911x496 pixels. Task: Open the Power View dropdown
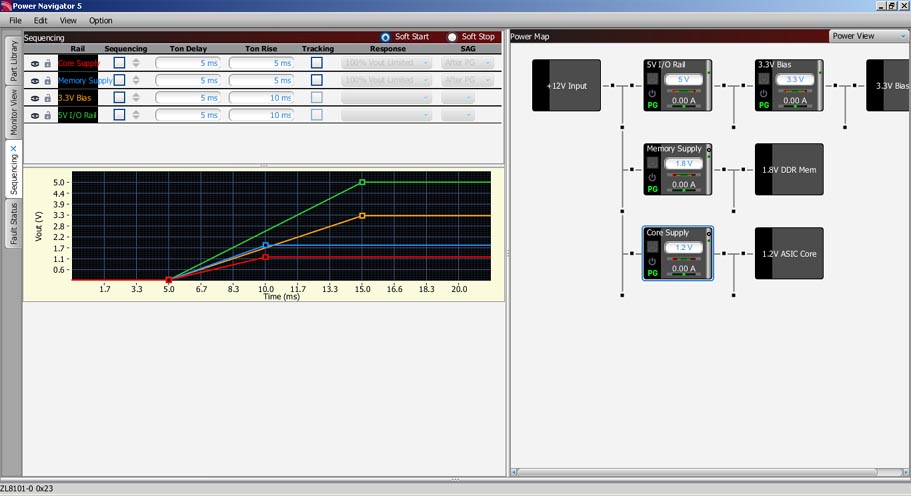(869, 36)
